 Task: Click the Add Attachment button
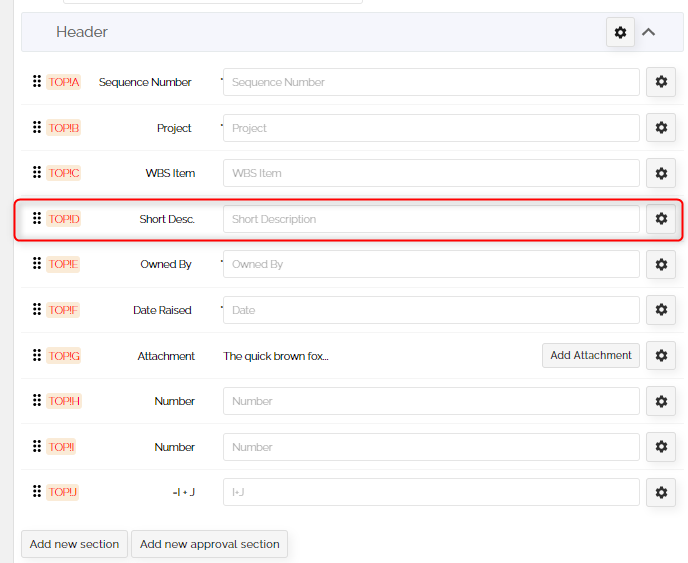[590, 355]
